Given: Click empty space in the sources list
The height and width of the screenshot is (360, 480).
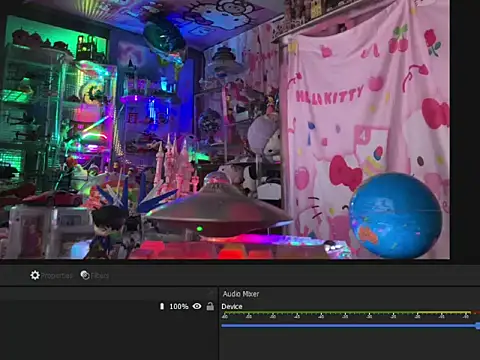Looking at the screenshot, I should [x=108, y=337].
